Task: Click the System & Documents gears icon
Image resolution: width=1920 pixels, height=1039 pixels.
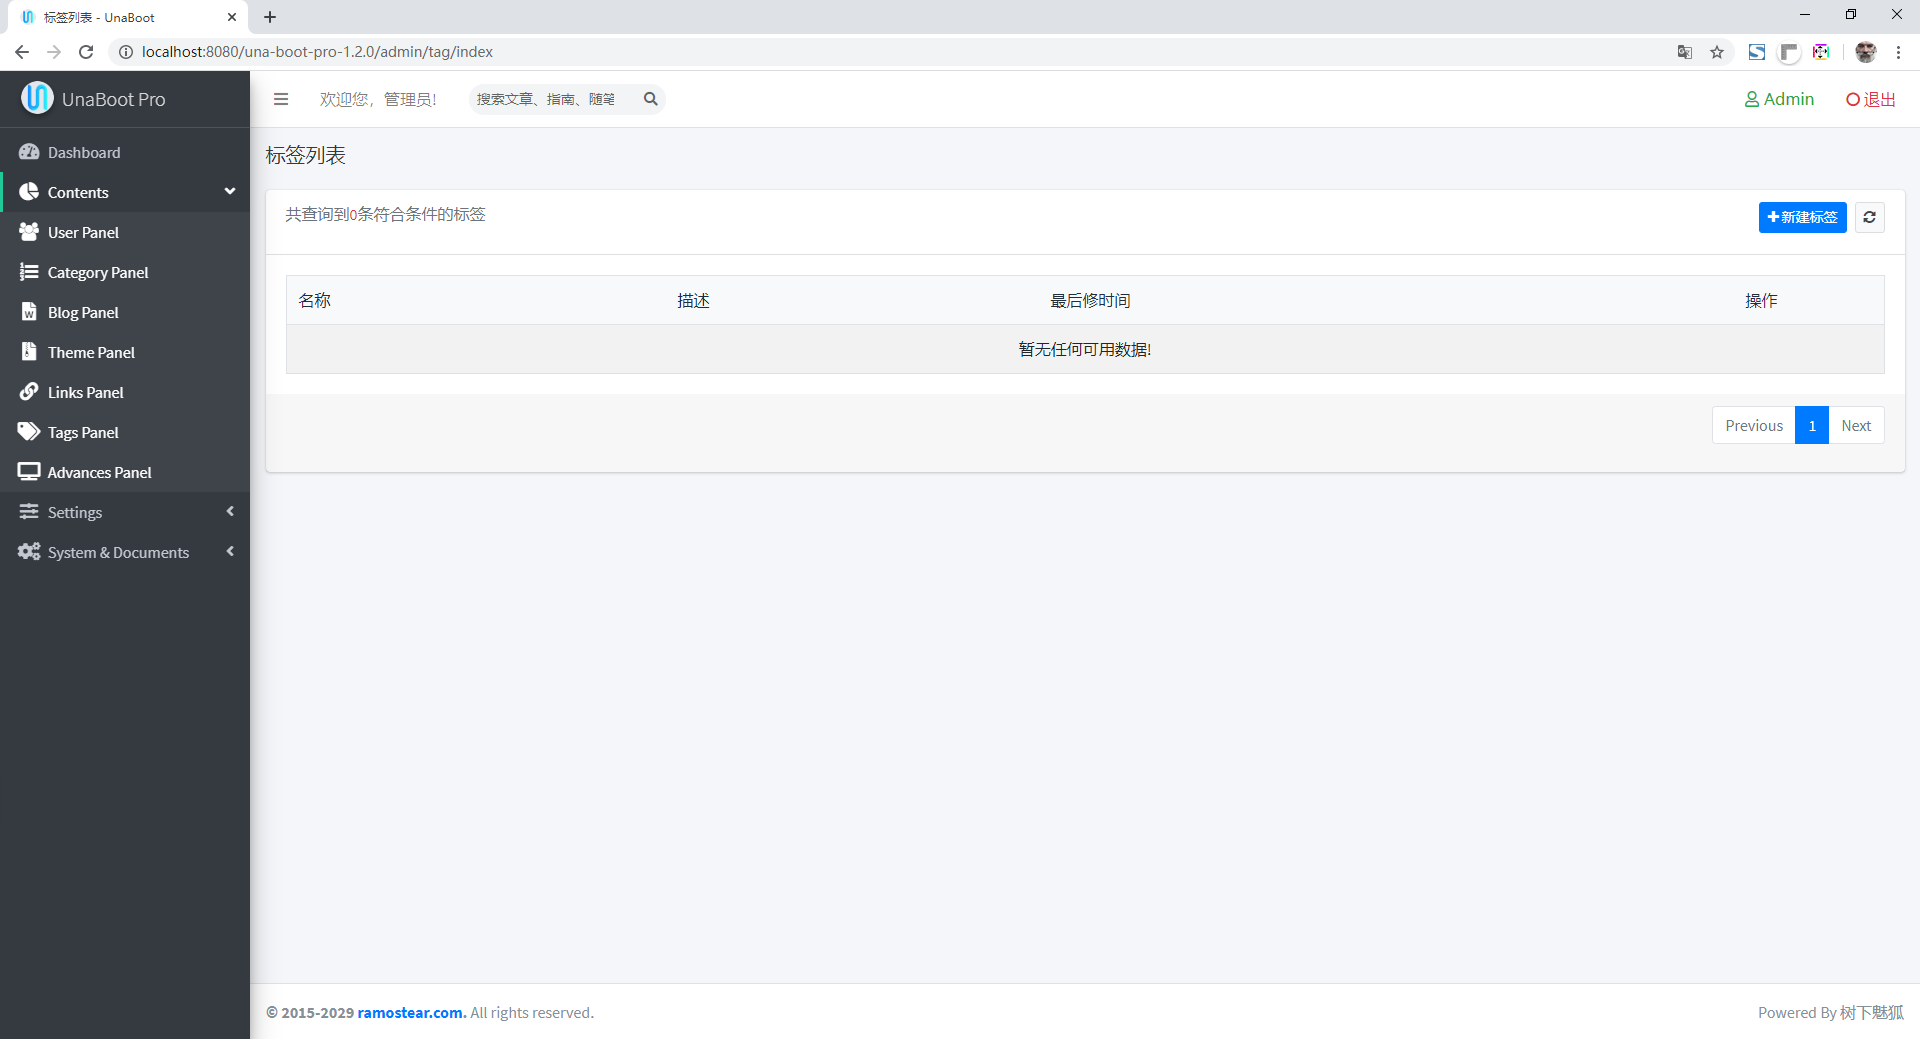Action: pos(29,552)
